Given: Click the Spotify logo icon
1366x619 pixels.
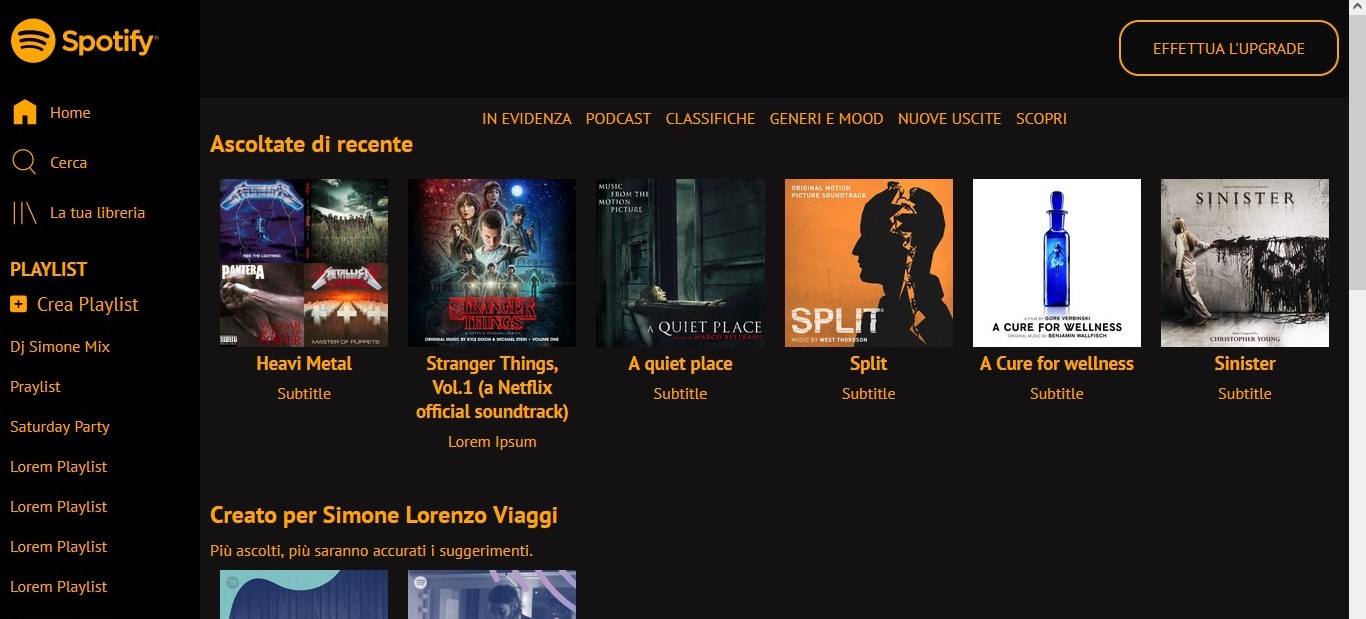Looking at the screenshot, I should tap(33, 41).
